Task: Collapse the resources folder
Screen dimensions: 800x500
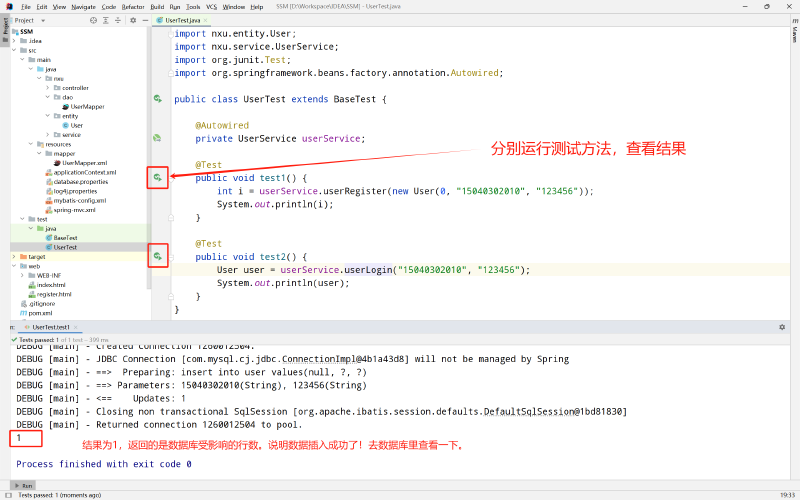Action: pyautogui.click(x=31, y=144)
